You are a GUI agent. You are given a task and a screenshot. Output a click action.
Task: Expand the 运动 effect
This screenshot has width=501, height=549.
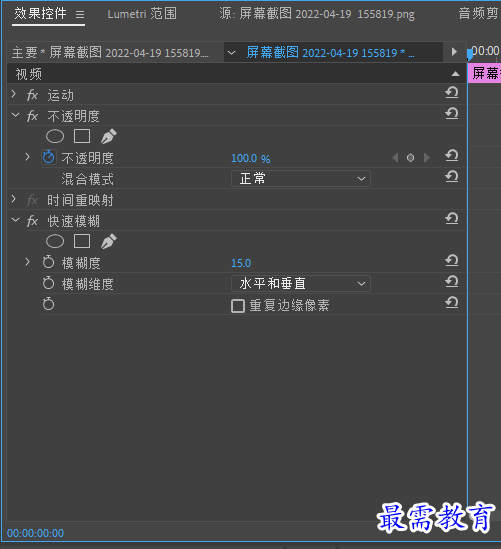pyautogui.click(x=14, y=94)
